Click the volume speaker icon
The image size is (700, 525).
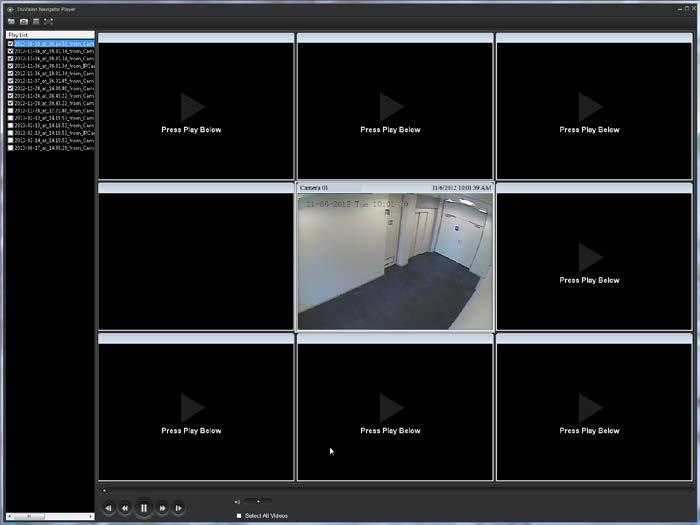[237, 502]
